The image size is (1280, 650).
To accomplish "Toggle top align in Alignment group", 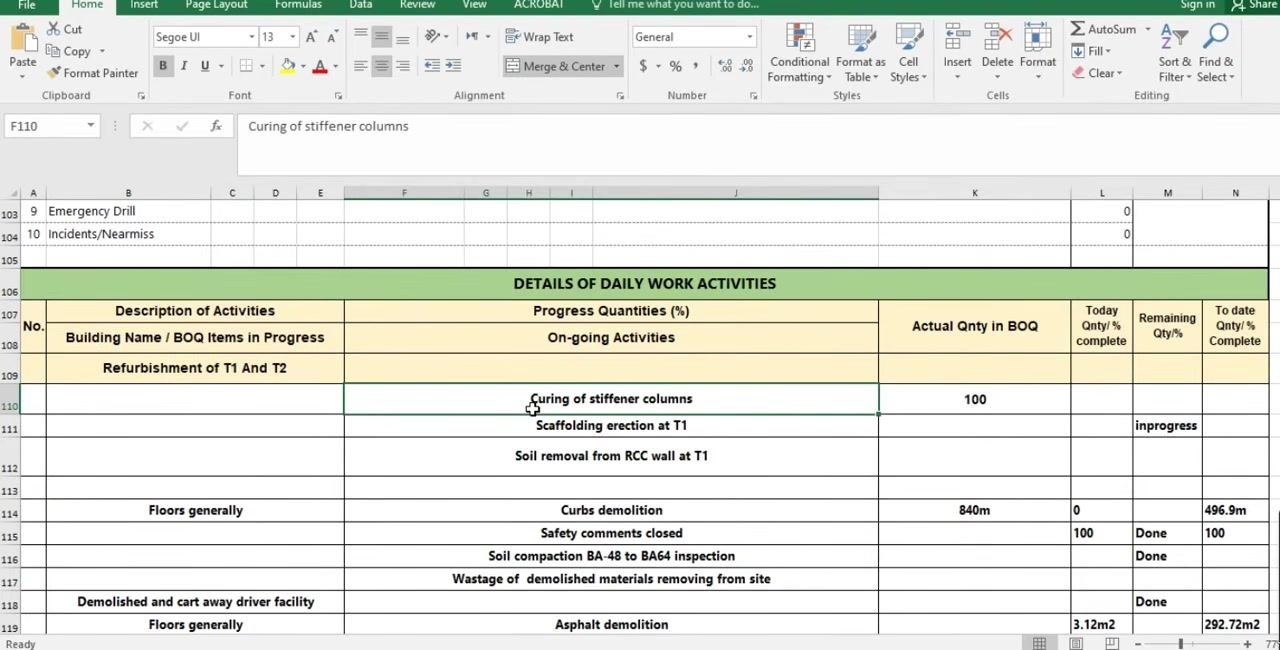I will click(360, 37).
